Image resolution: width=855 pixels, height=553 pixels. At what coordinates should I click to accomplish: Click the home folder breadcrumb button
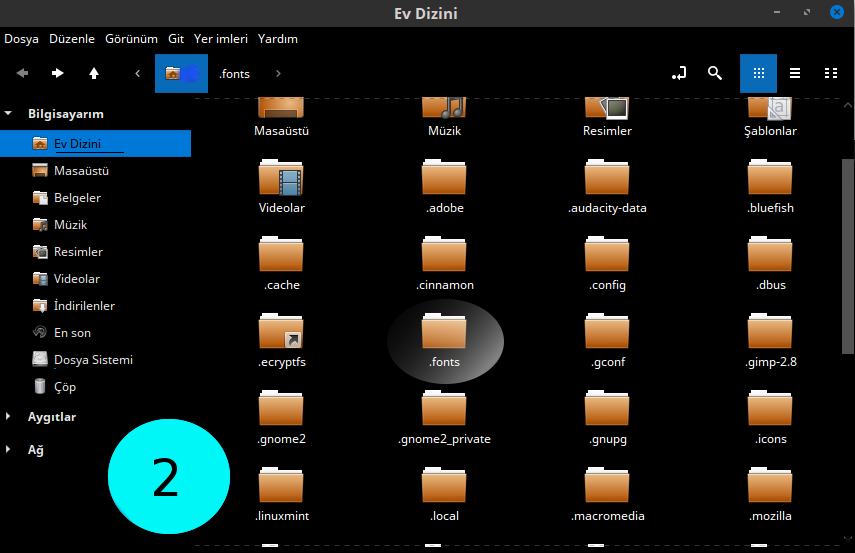[181, 73]
